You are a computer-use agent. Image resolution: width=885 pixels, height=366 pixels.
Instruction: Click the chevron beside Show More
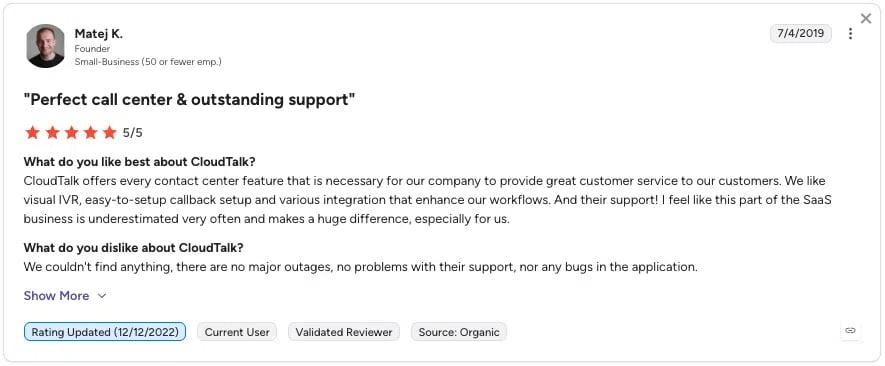point(102,296)
